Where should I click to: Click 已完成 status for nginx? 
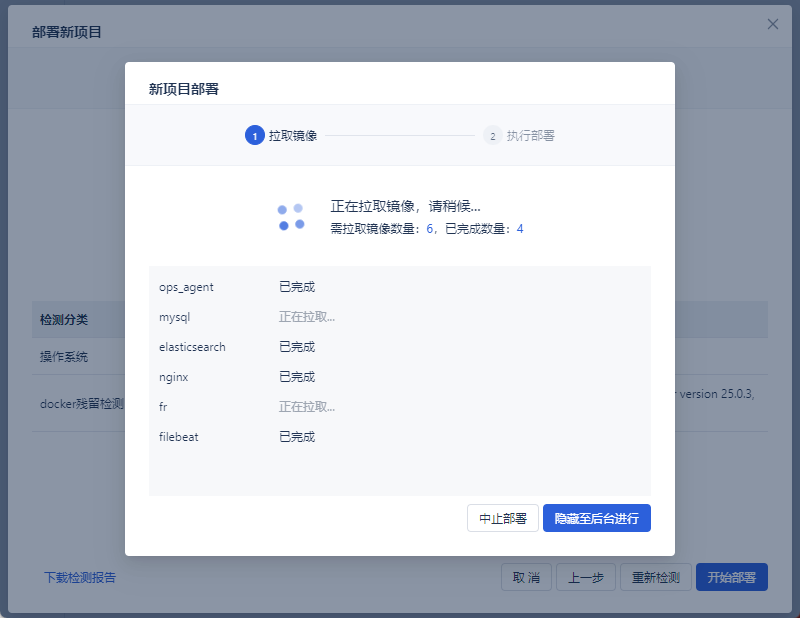pyautogui.click(x=297, y=377)
